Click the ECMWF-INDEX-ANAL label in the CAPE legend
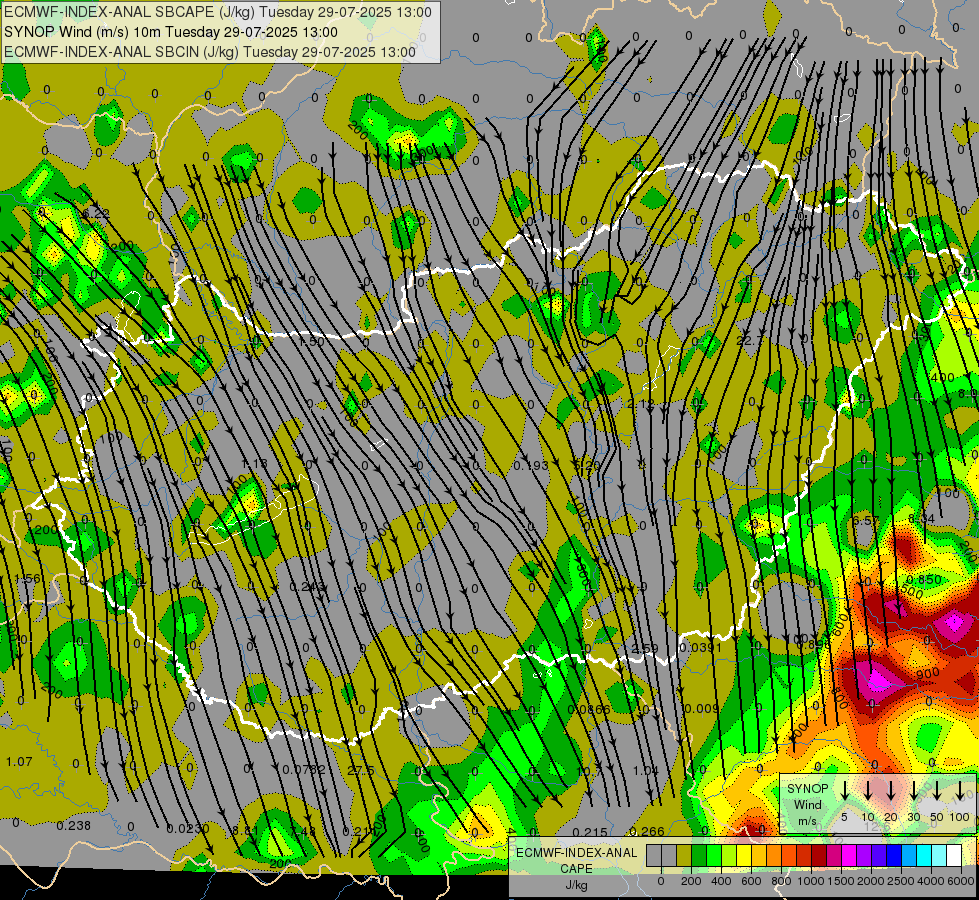979x900 pixels. coord(576,853)
